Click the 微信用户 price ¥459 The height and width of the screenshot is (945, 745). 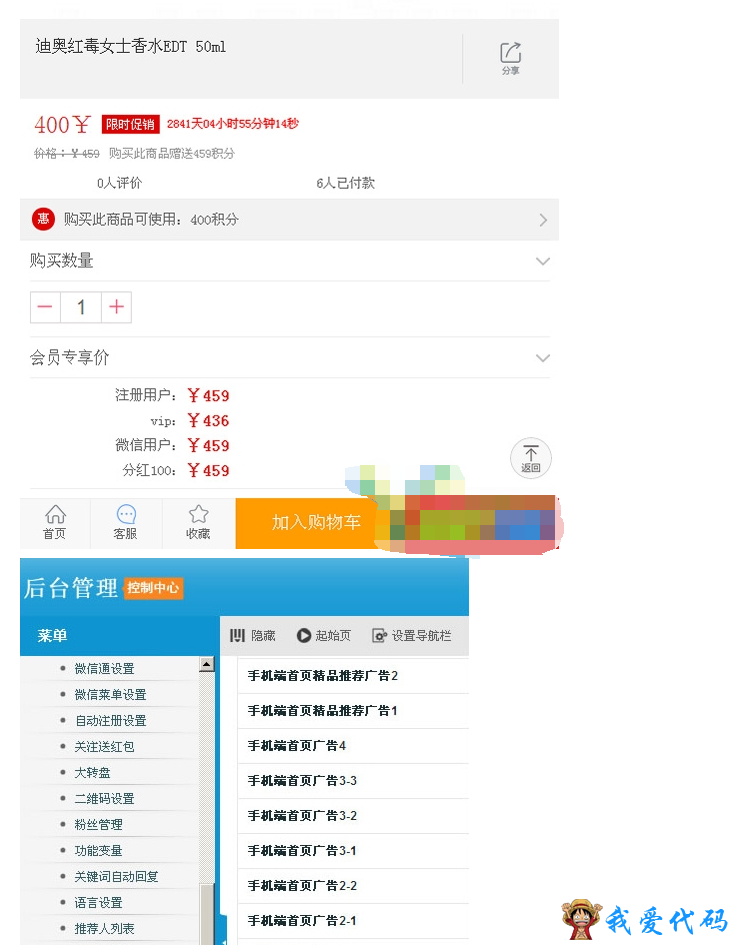point(208,445)
